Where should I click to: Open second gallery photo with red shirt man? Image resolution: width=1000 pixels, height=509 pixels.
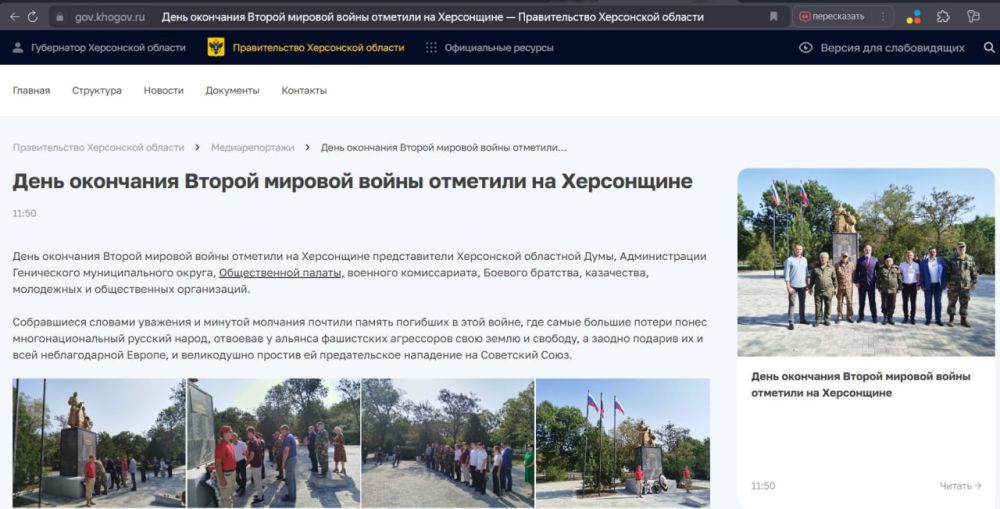[x=274, y=443]
